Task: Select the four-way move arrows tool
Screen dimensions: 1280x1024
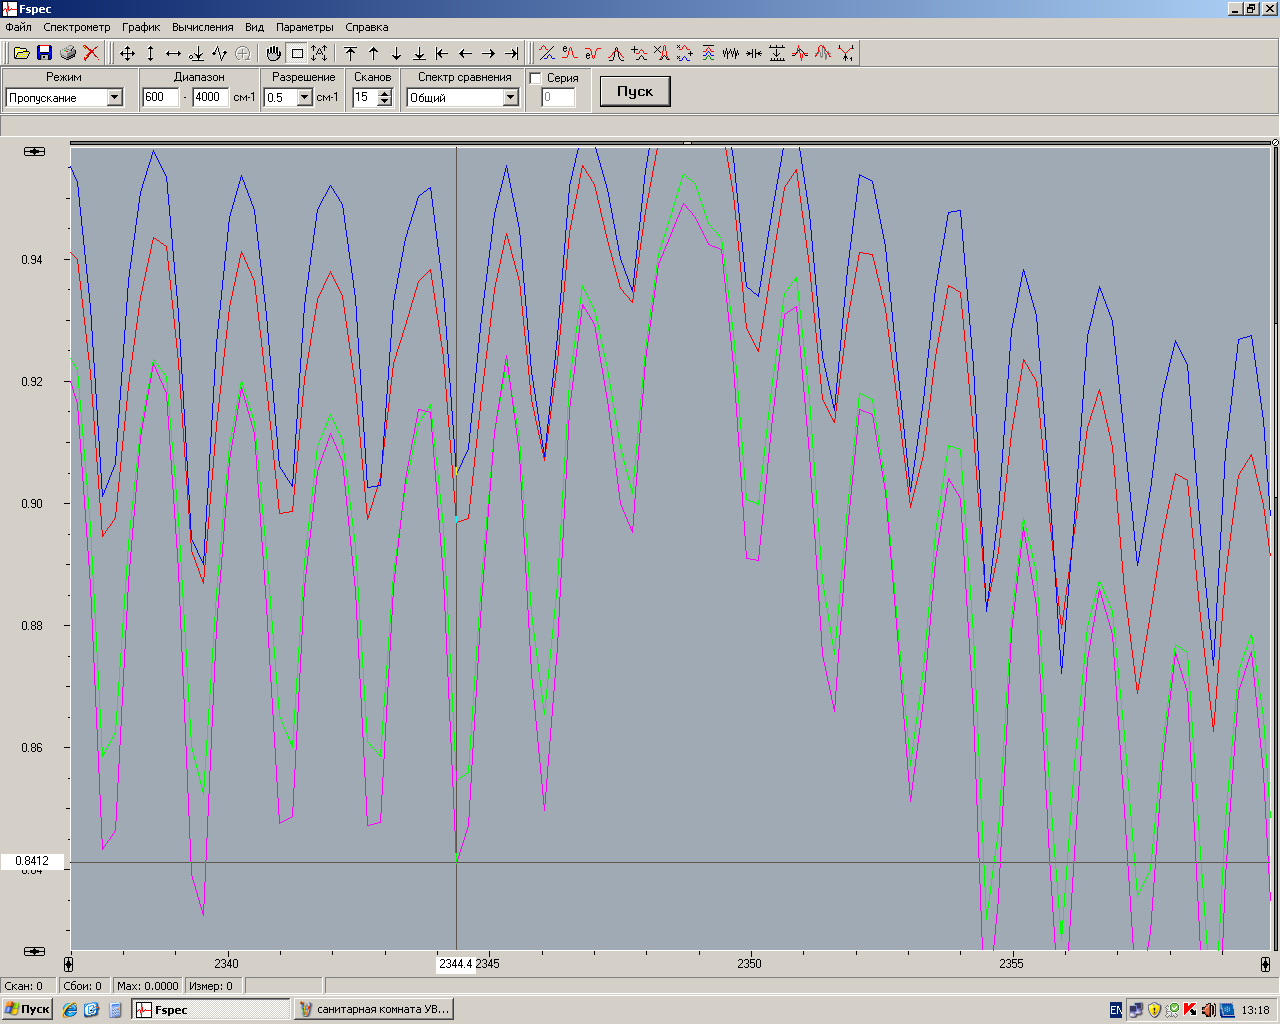Action: (x=127, y=53)
